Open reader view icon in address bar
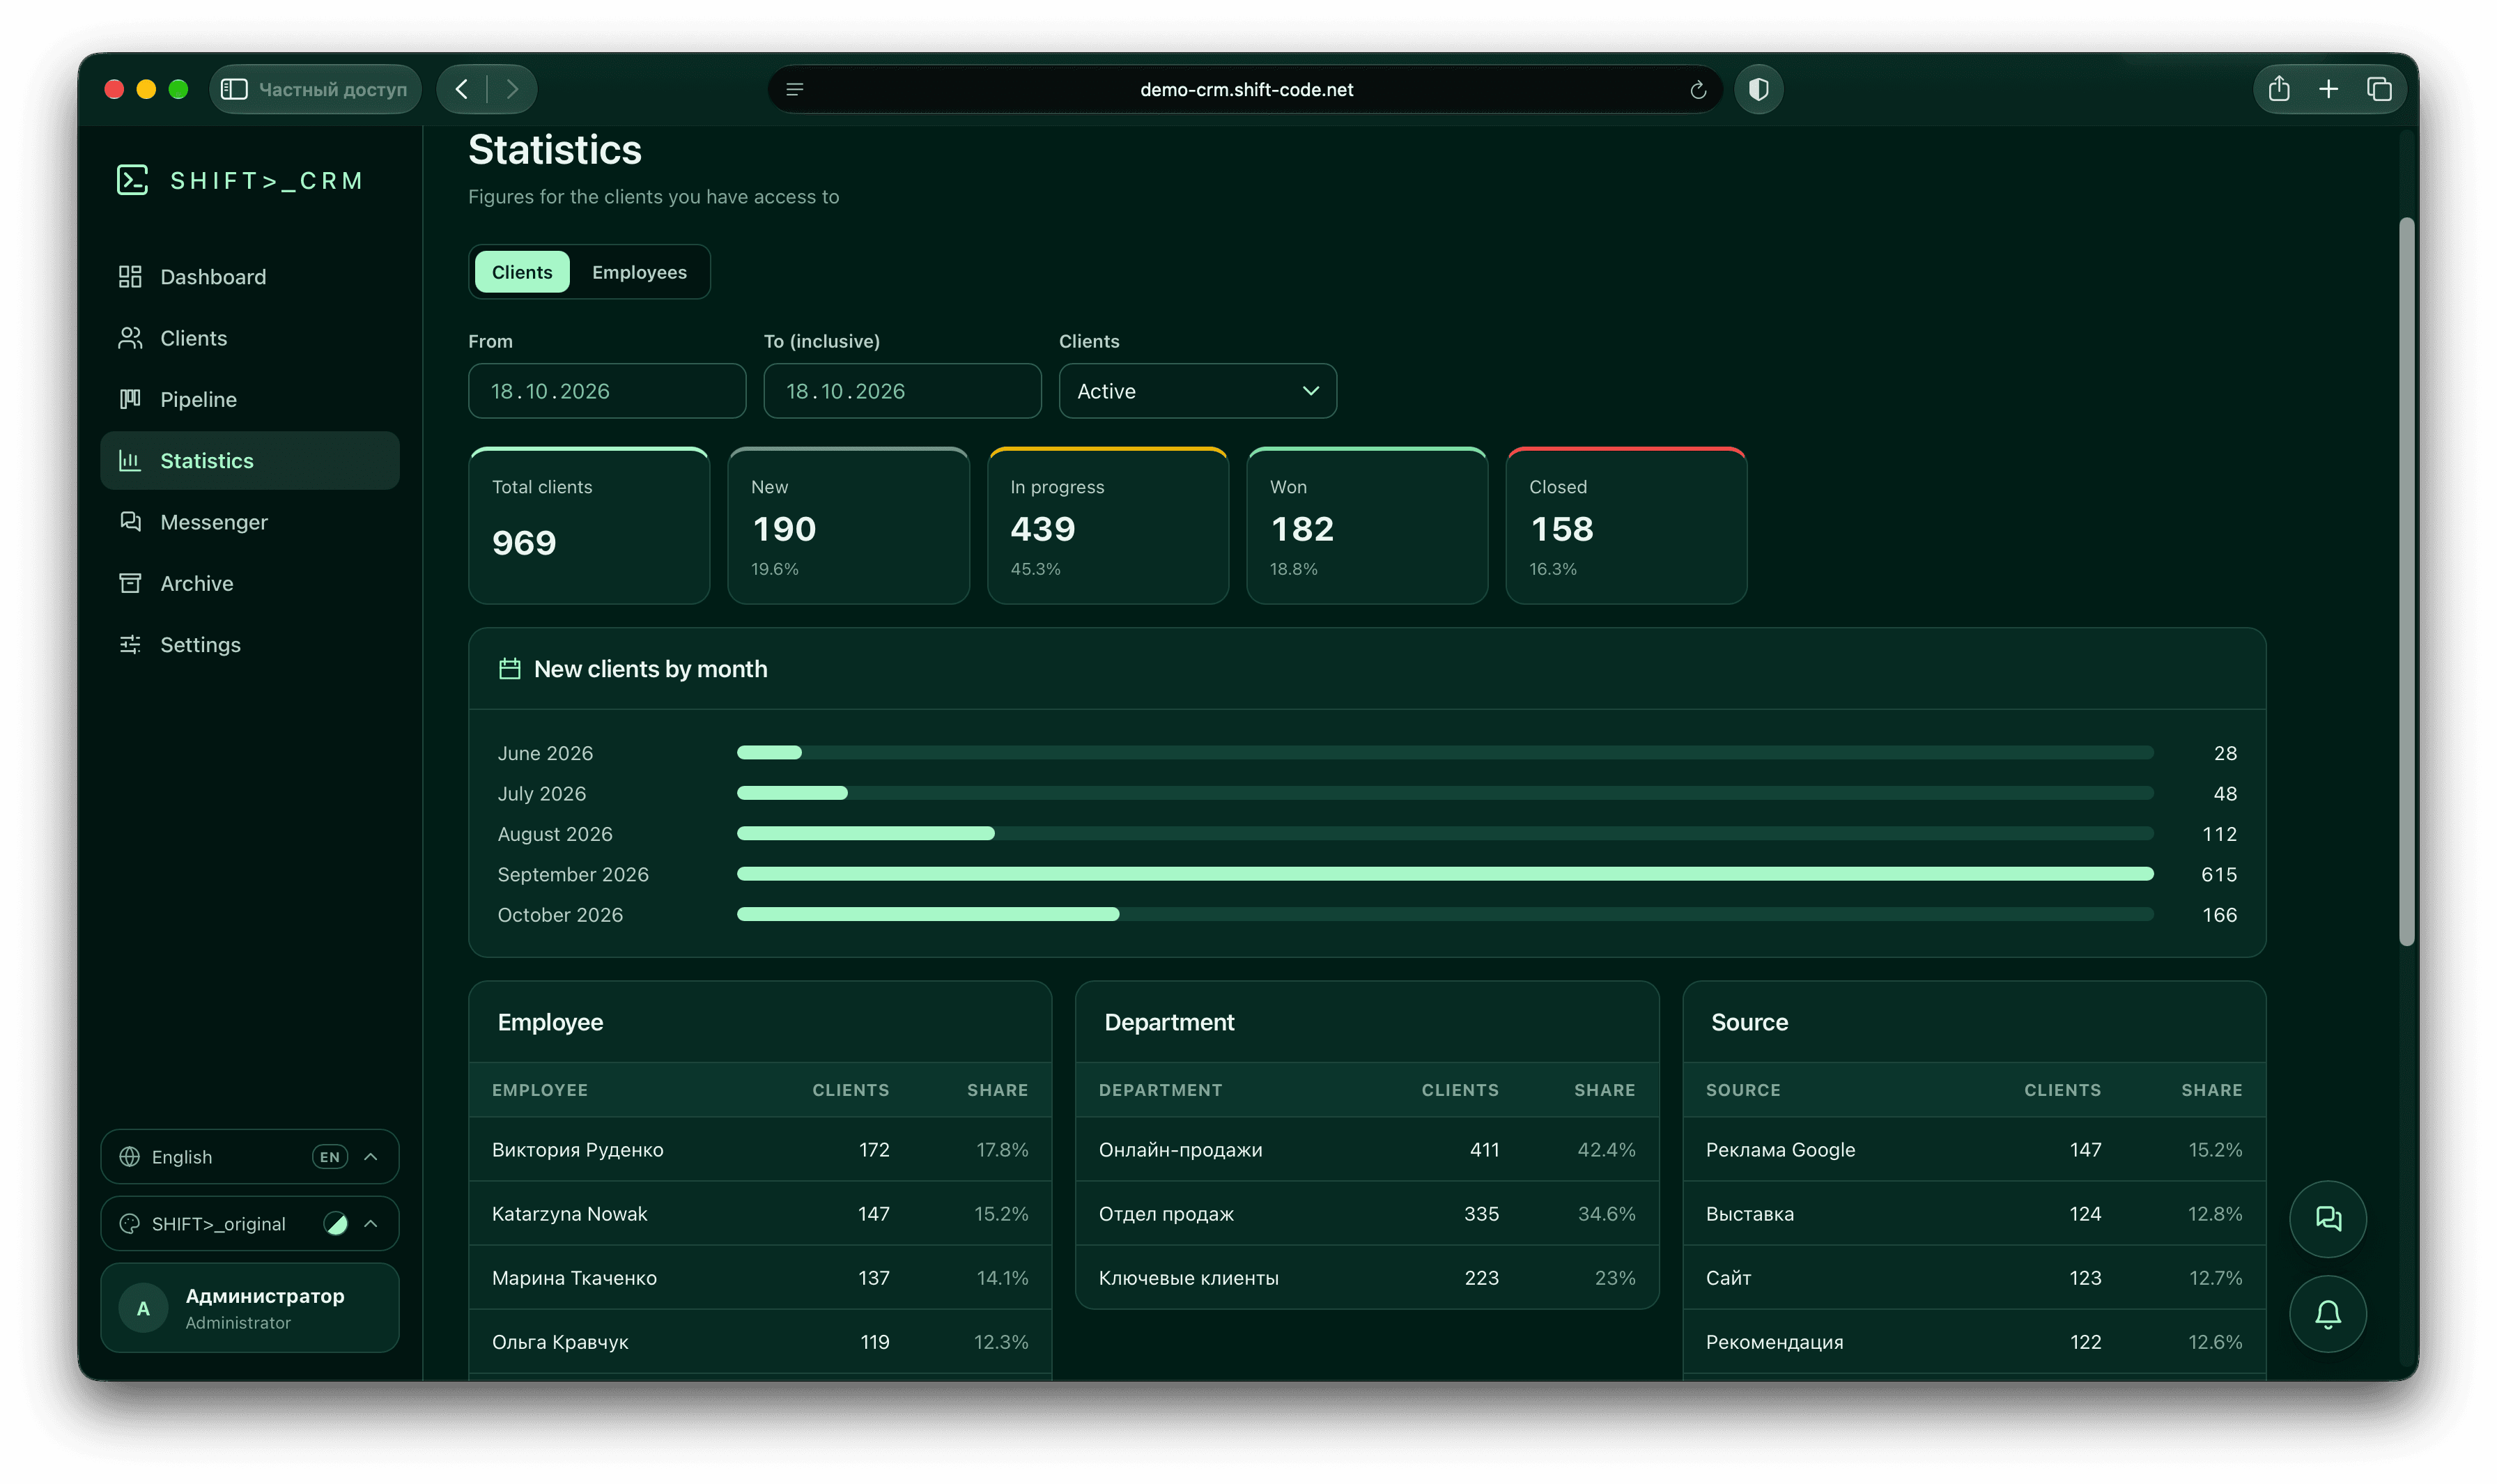The height and width of the screenshot is (1484, 2497). tap(795, 90)
